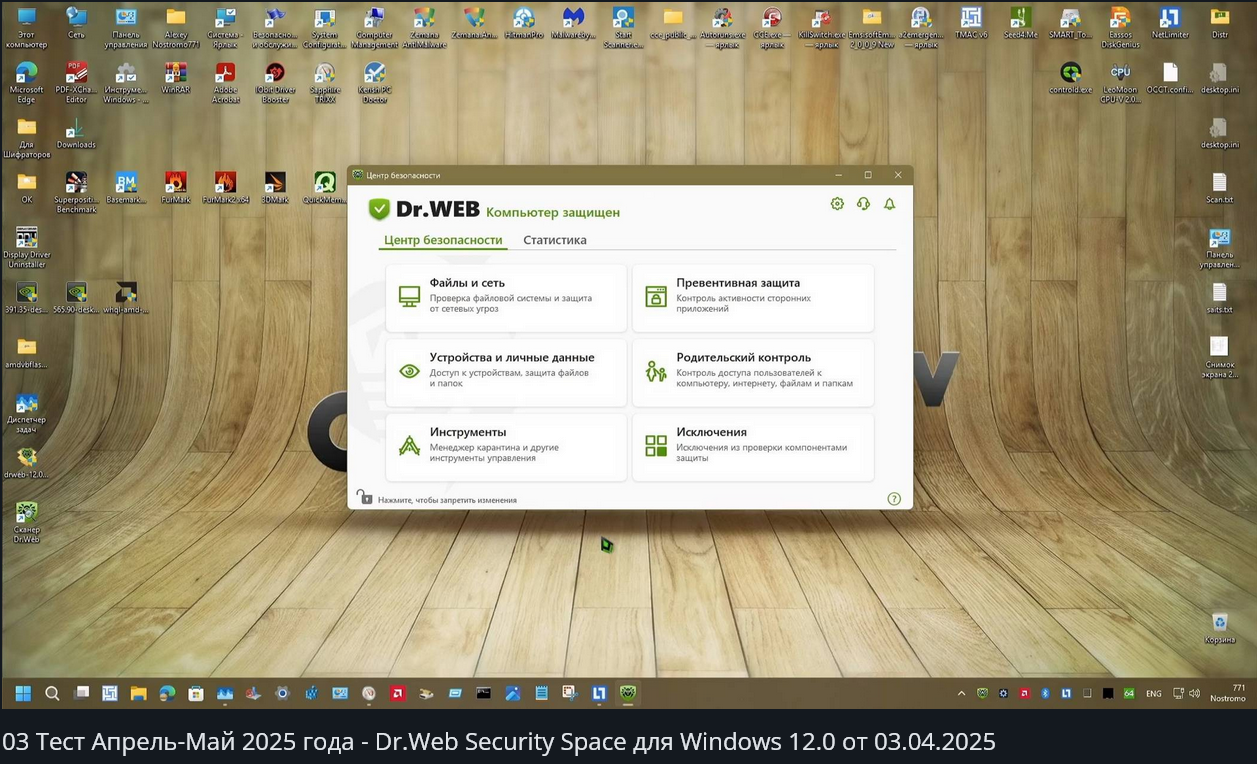
Task: Select LeoMoon CPU-V desktop icon
Action: (1120, 83)
